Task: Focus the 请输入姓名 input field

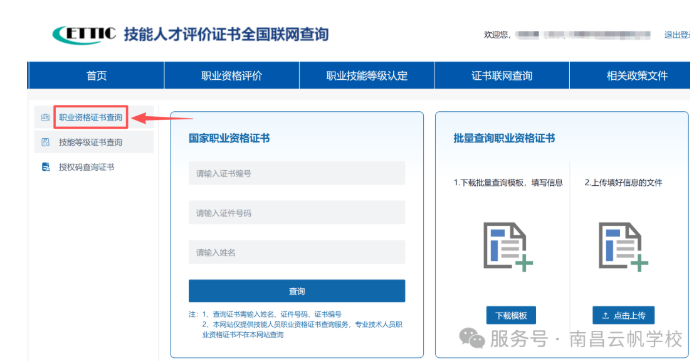Action: pyautogui.click(x=297, y=252)
